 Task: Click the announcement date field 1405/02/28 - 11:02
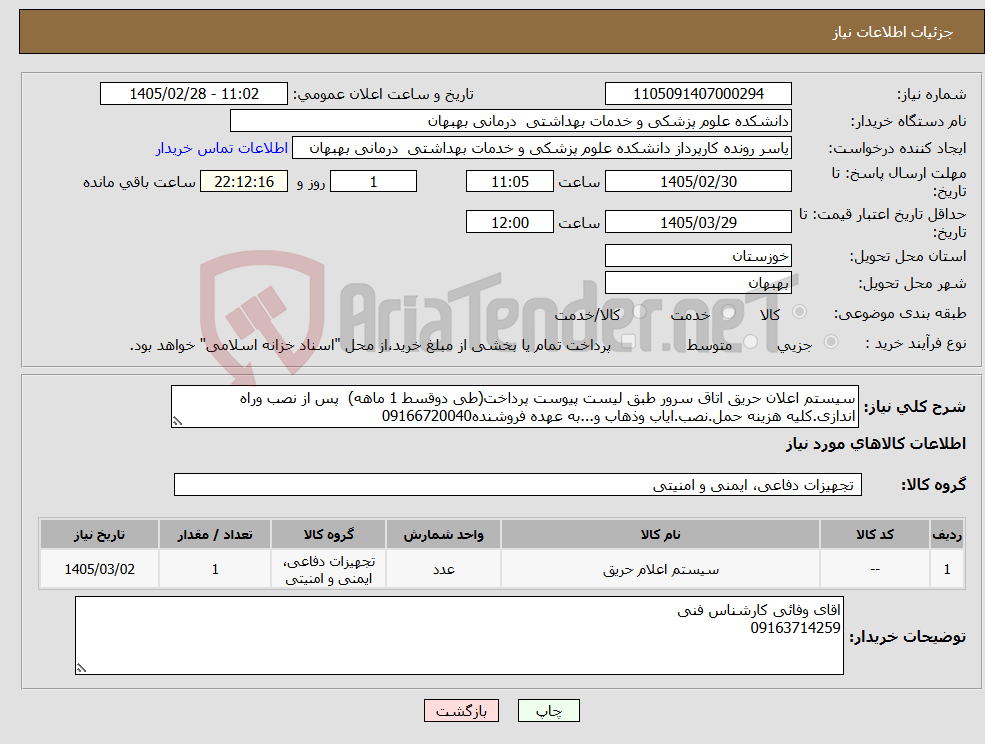(x=193, y=94)
